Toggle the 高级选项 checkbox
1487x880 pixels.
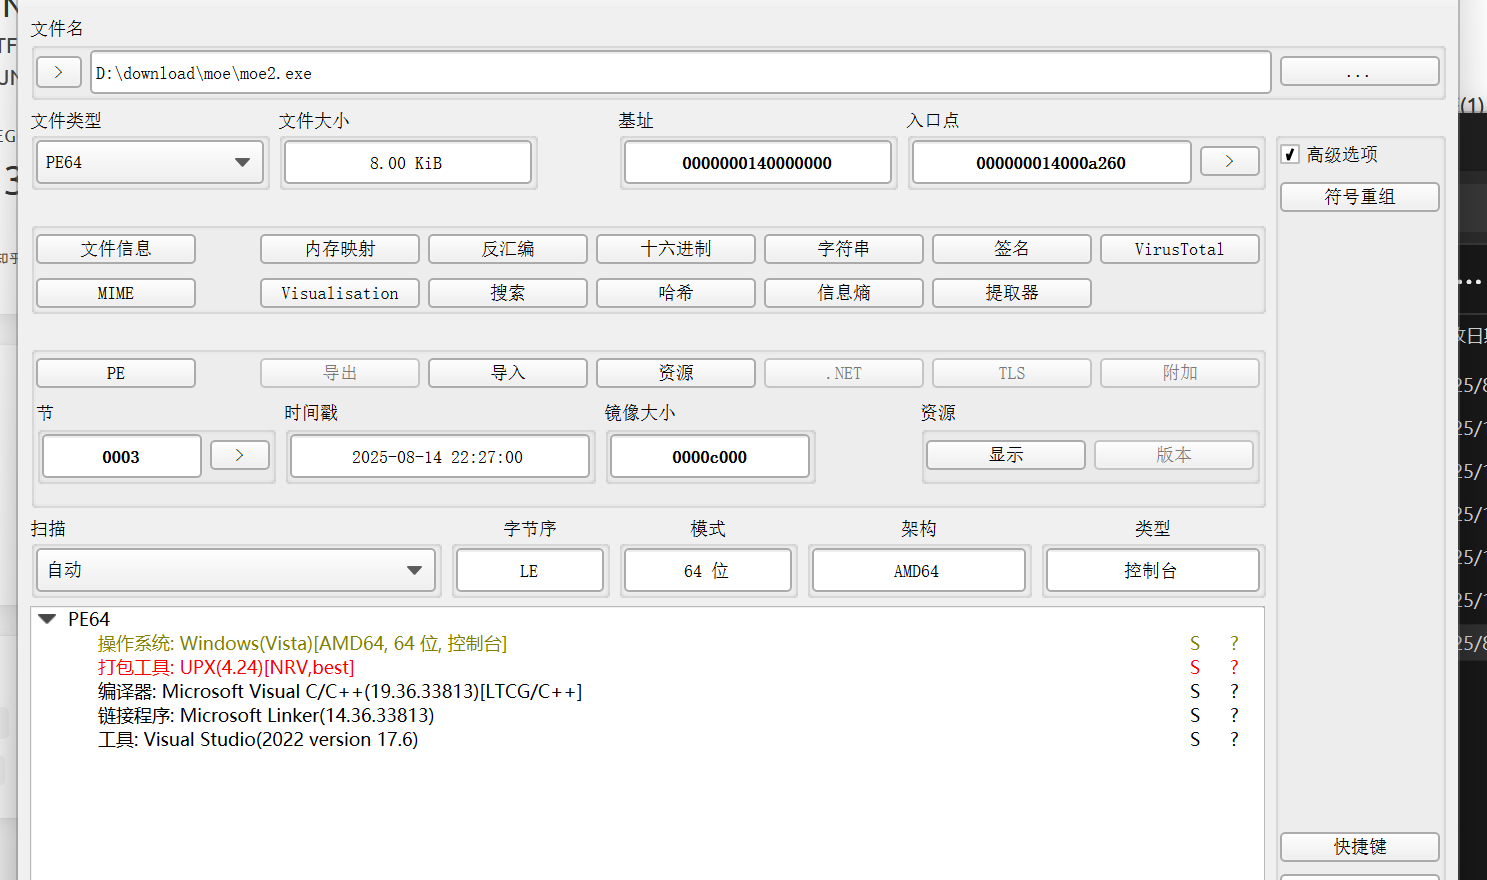tap(1291, 154)
